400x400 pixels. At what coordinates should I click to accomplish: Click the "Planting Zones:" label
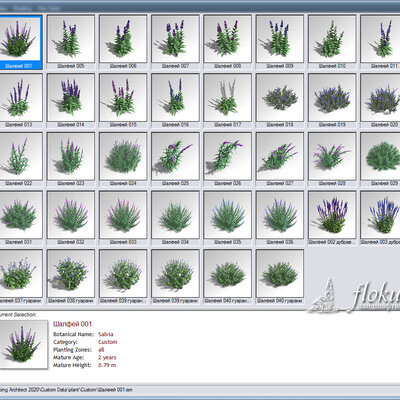click(x=72, y=350)
